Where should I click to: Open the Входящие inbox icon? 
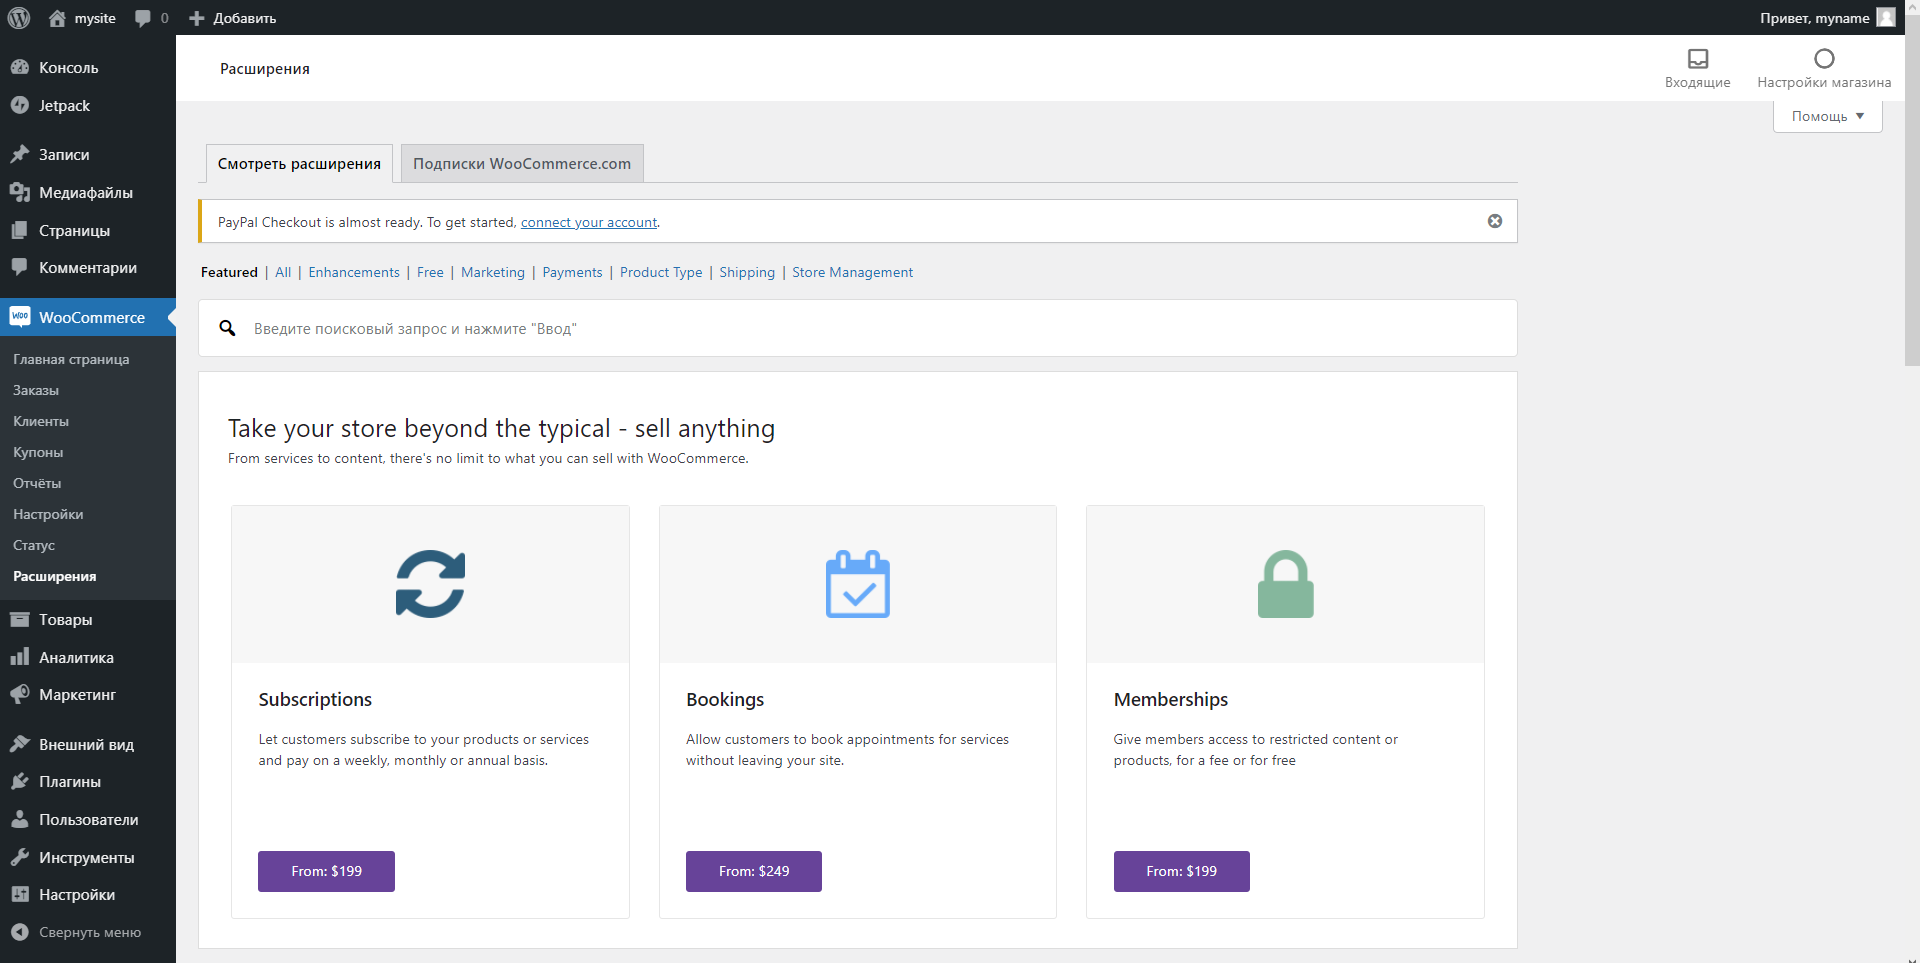click(1698, 58)
